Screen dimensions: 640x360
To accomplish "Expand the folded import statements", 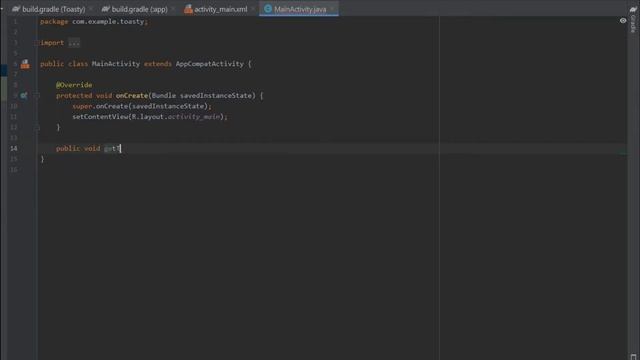I will pos(37,43).
